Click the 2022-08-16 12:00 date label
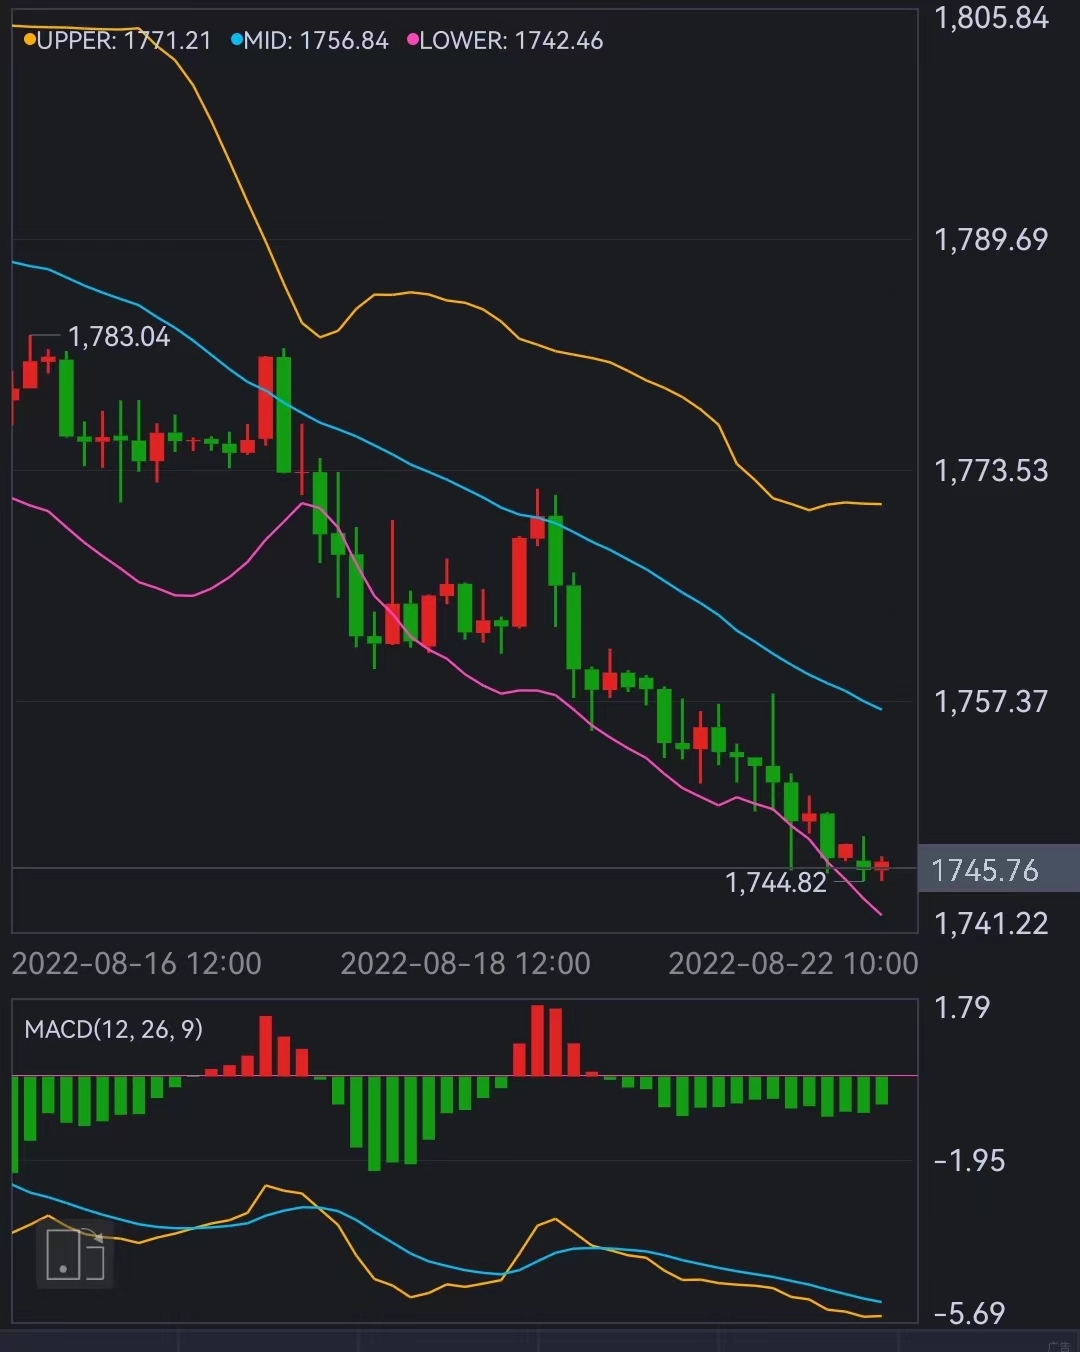This screenshot has width=1080, height=1352. coord(136,963)
